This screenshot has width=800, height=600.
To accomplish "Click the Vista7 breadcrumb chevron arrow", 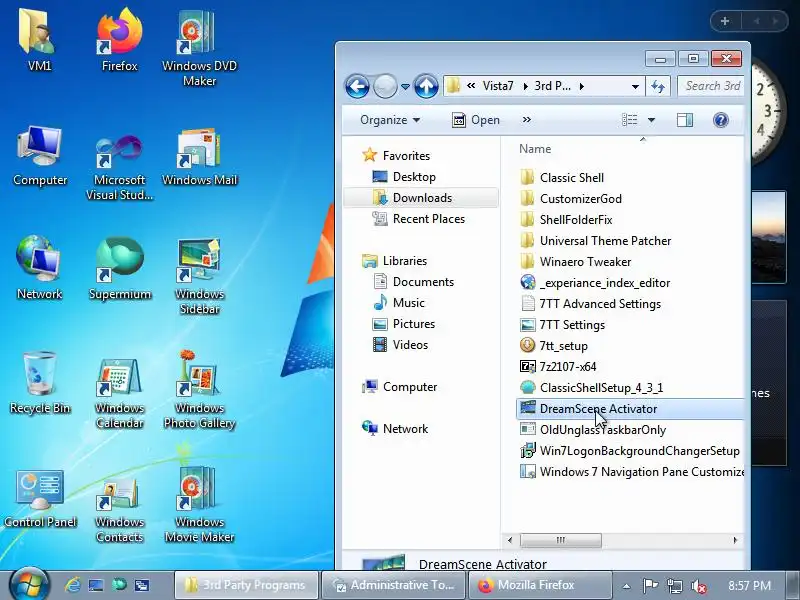I will tap(525, 86).
